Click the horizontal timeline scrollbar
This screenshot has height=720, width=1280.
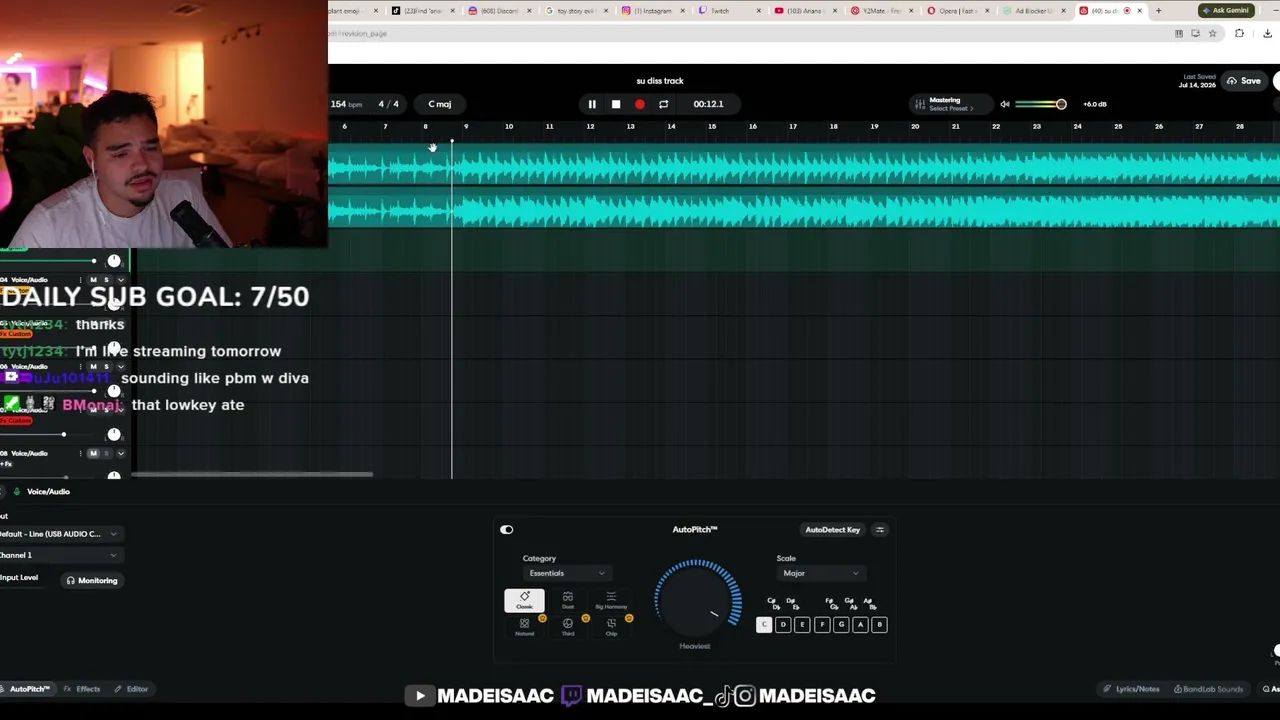pos(252,474)
